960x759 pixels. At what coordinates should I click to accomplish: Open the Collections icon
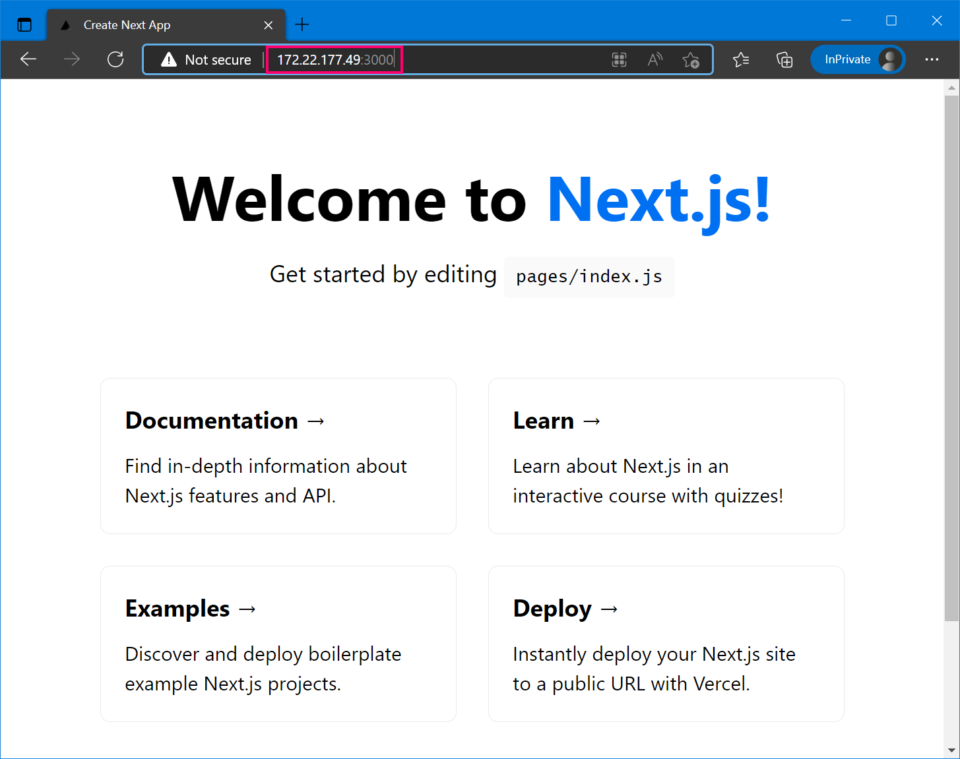click(x=785, y=59)
